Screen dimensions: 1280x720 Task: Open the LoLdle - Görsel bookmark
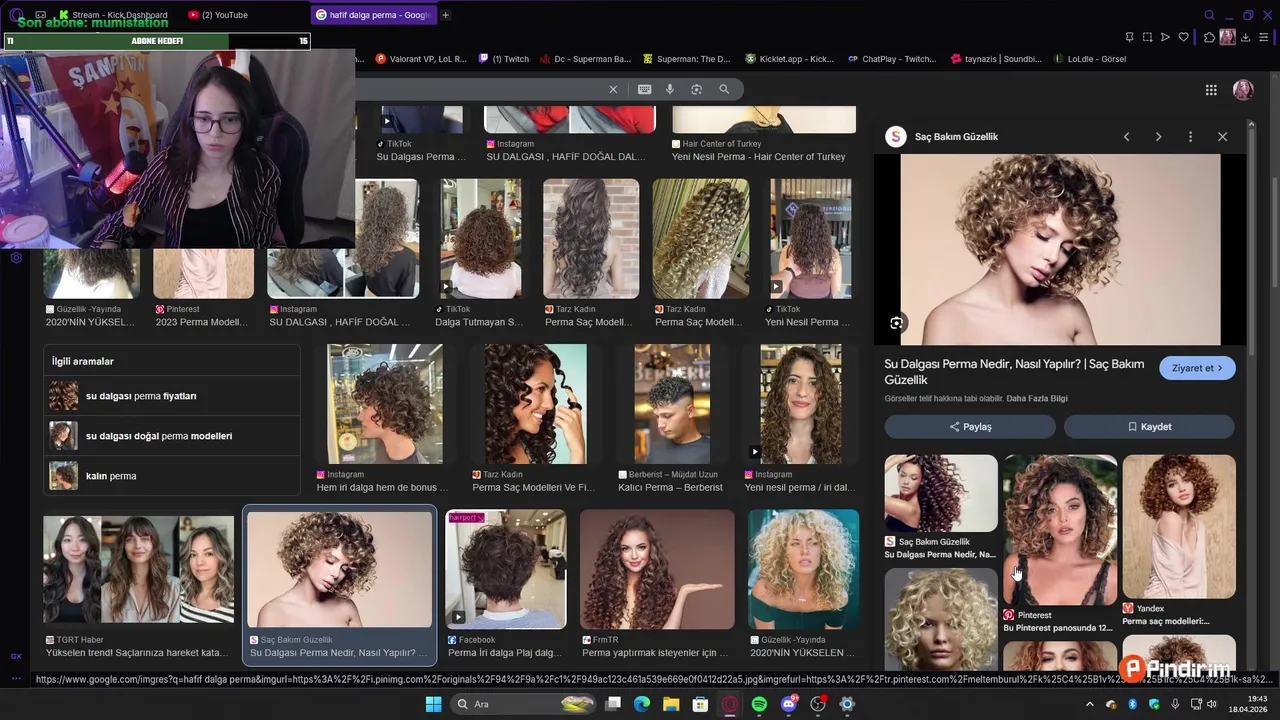[x=1090, y=59]
